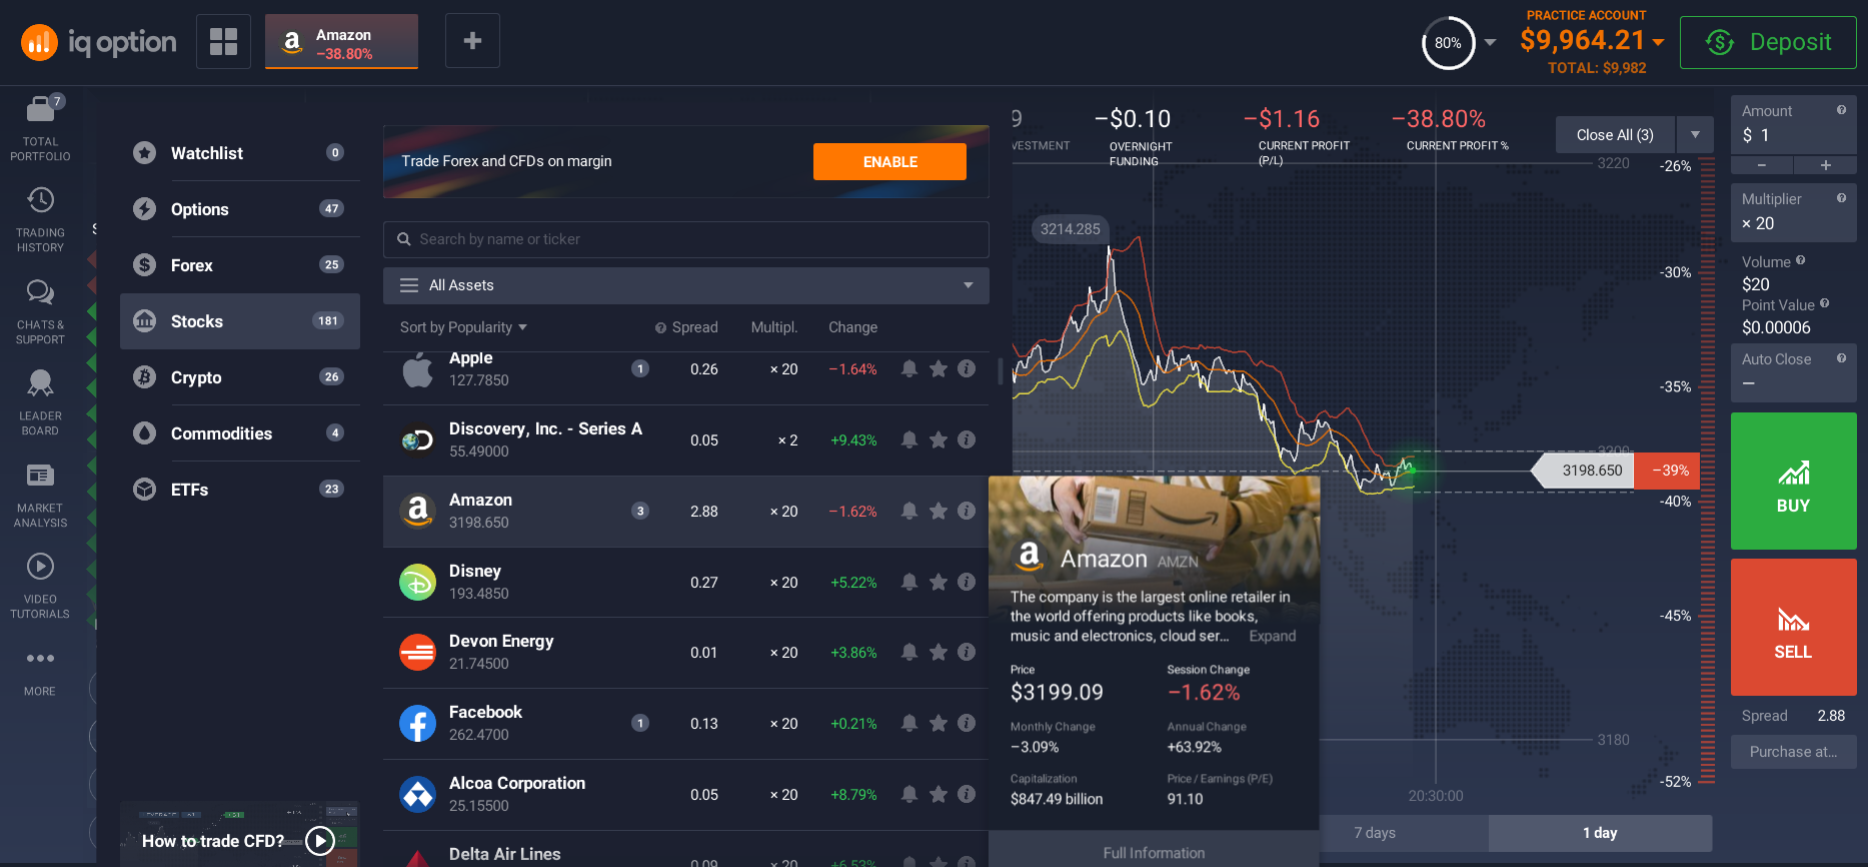
Task: Open Chats & Support
Action: click(x=40, y=312)
